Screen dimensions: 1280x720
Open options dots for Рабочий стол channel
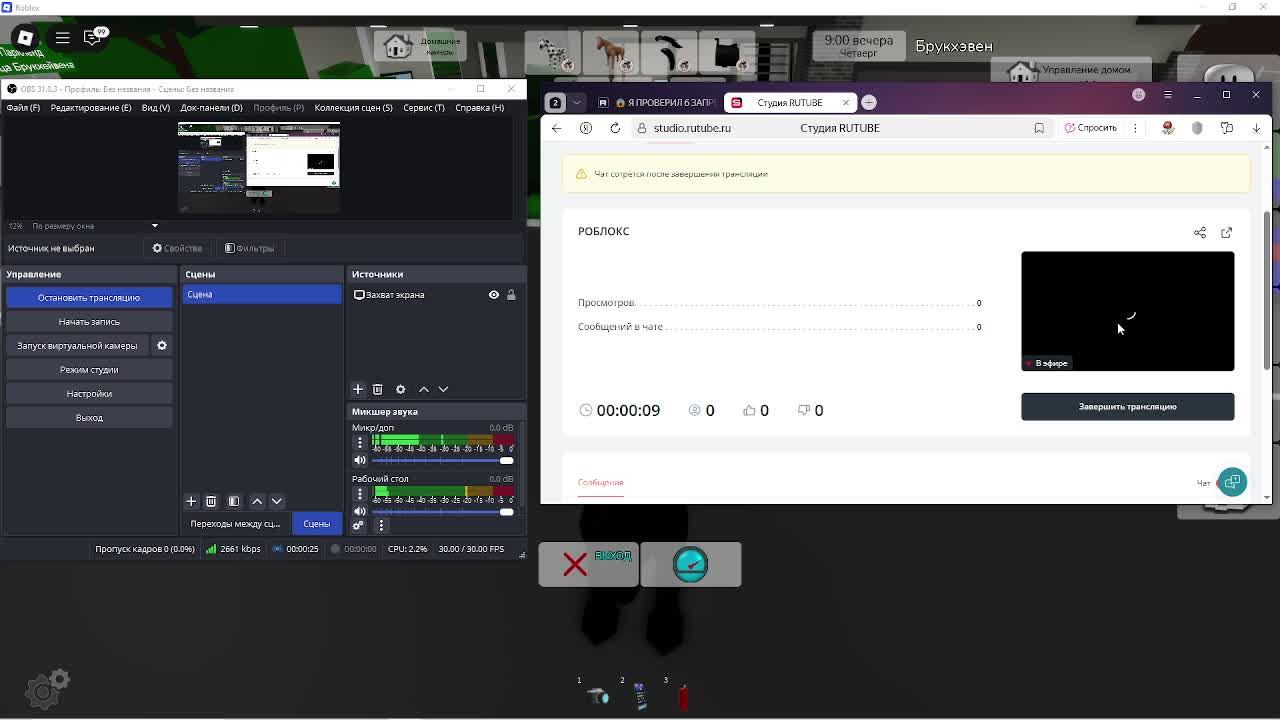(x=360, y=493)
